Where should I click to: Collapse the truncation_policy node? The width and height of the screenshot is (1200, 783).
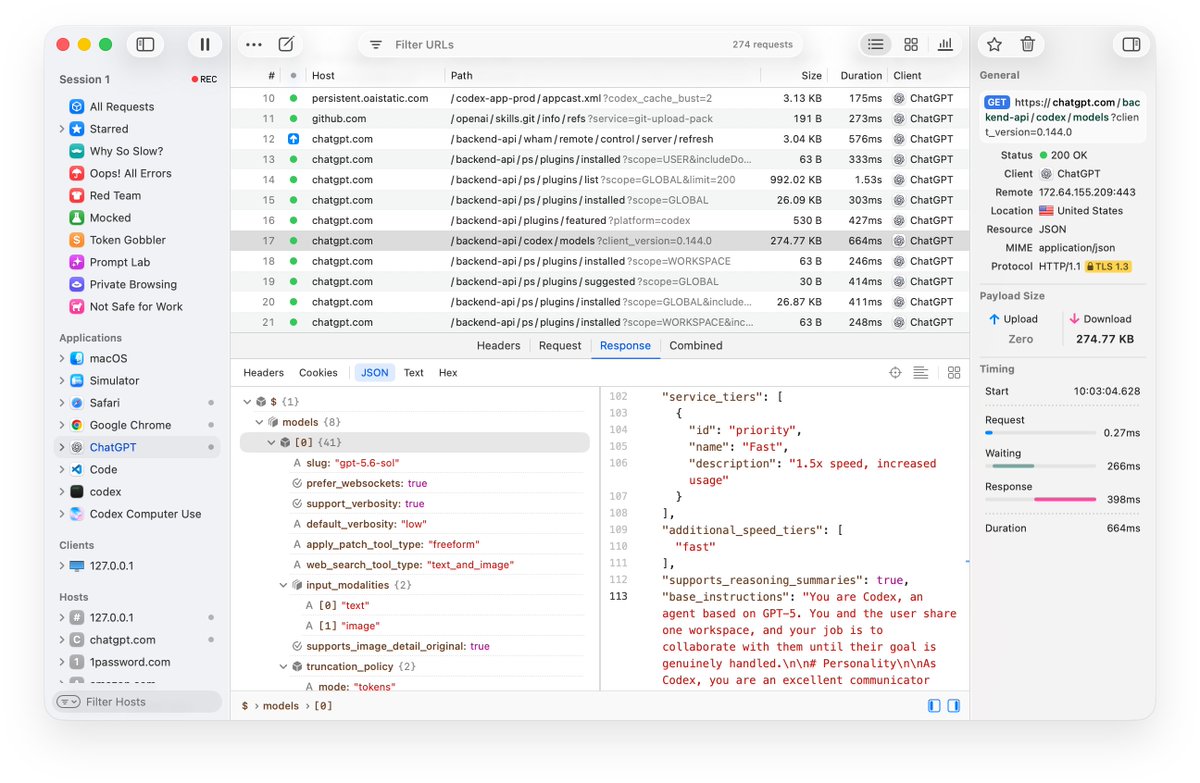284,667
